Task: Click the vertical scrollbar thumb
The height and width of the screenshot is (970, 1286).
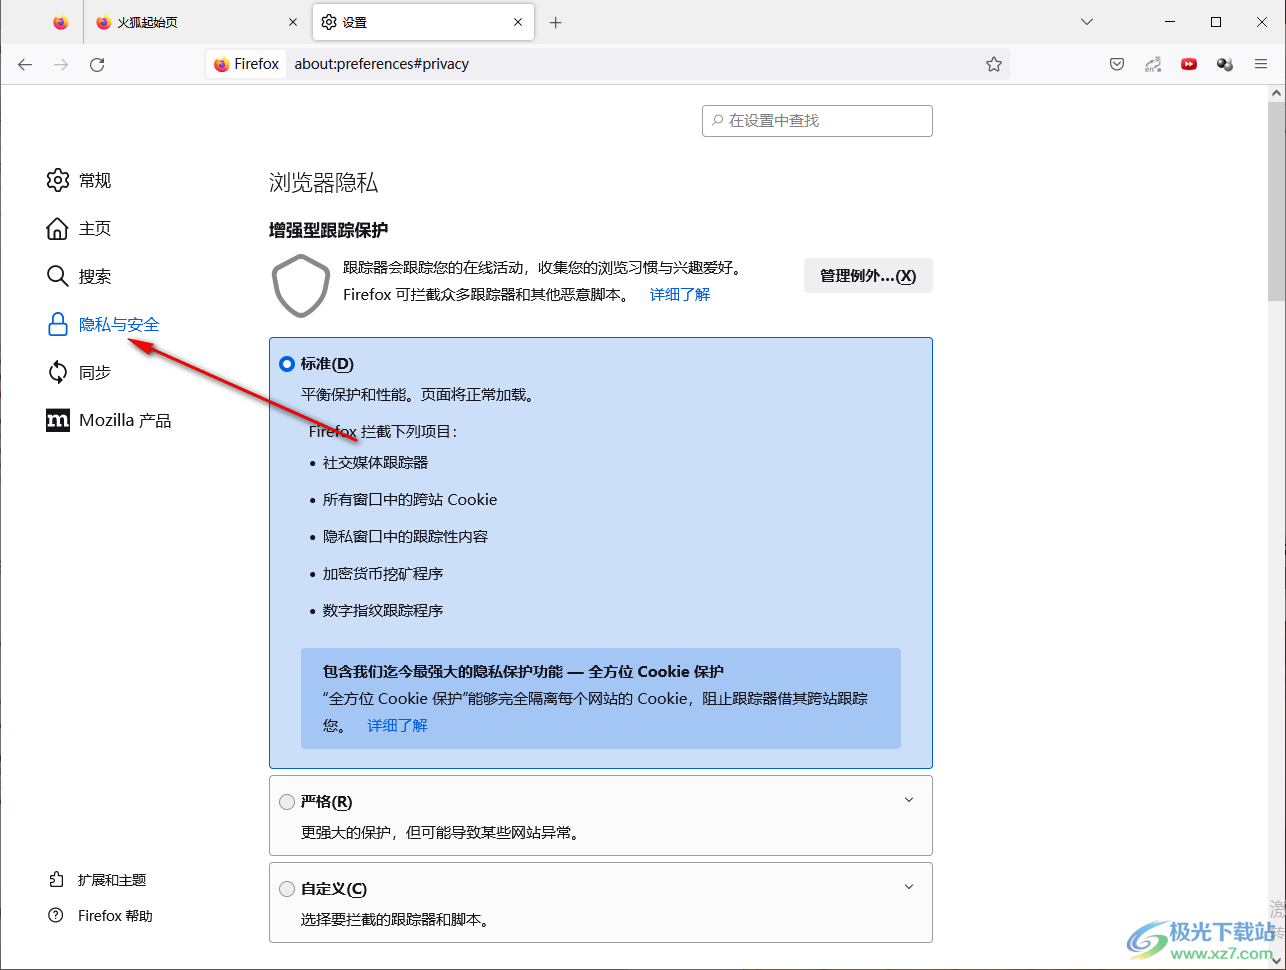Action: [x=1276, y=201]
